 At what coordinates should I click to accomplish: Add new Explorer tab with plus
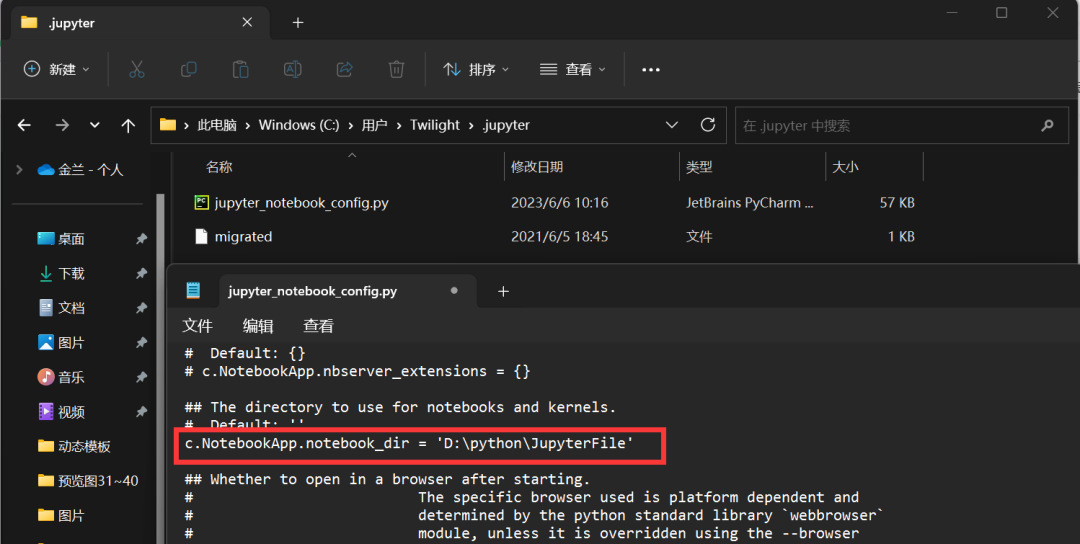(x=298, y=23)
